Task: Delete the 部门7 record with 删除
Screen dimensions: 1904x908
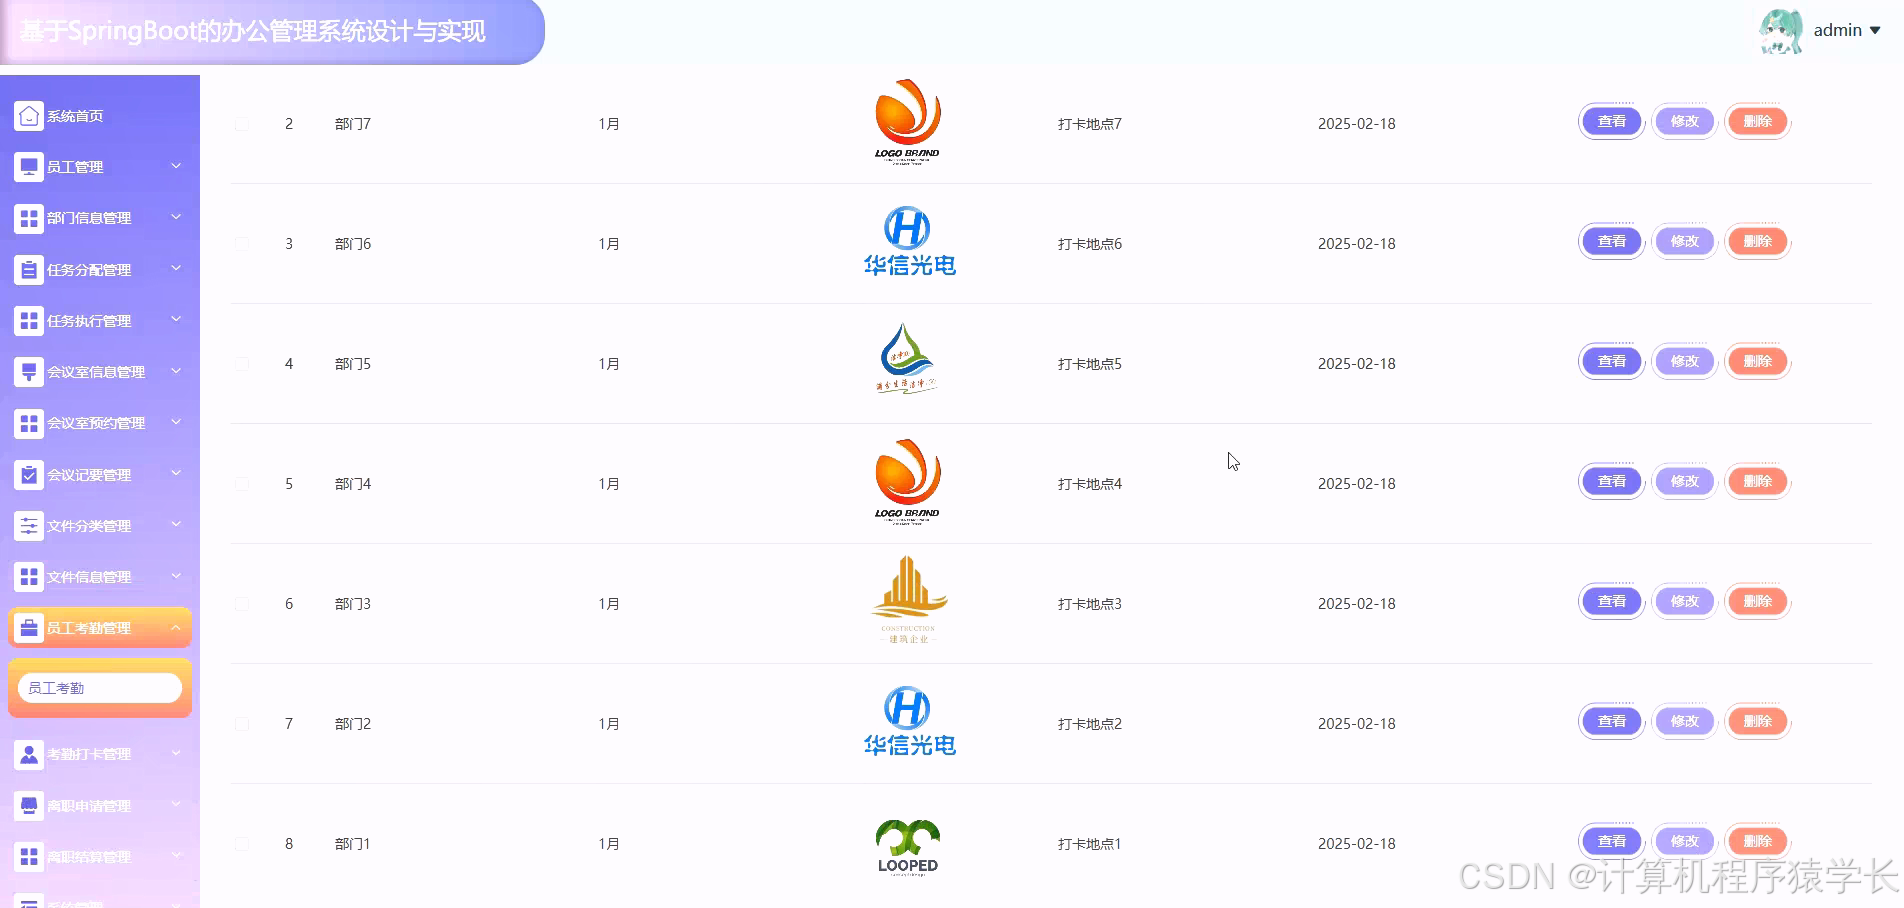Action: [x=1758, y=122]
